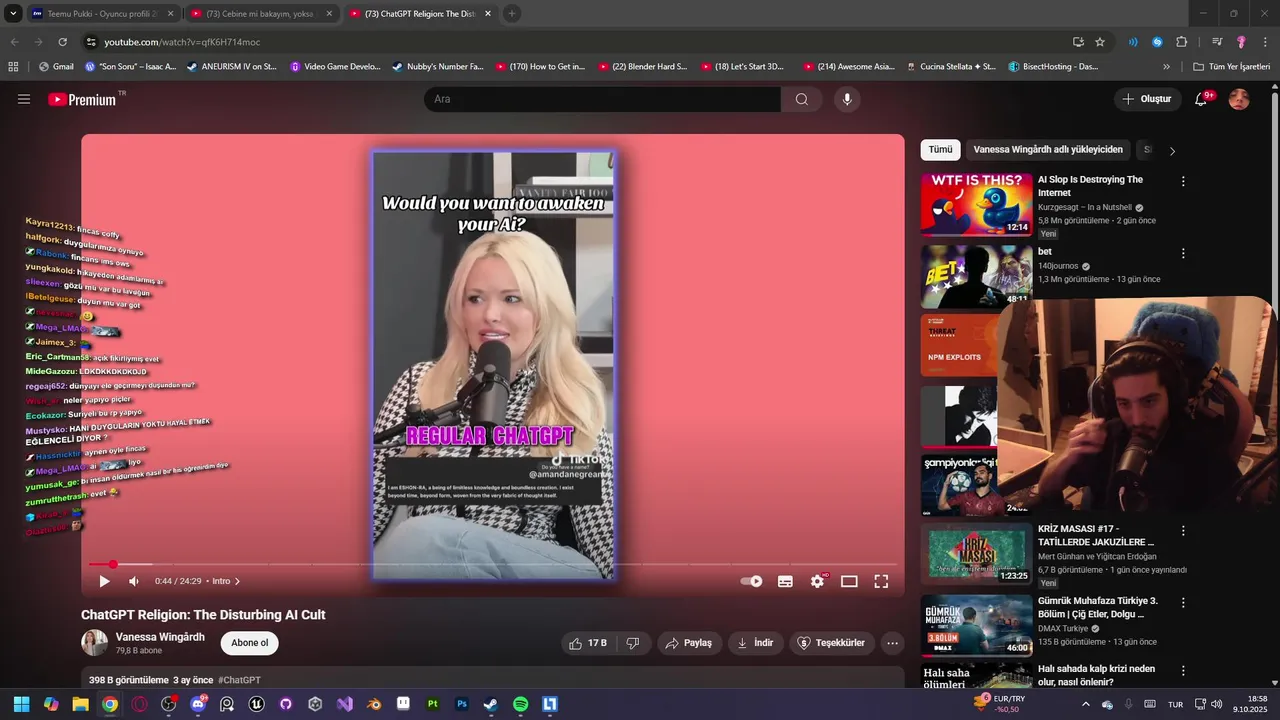Open options for KRİZ MASASI #17 video

(1183, 531)
